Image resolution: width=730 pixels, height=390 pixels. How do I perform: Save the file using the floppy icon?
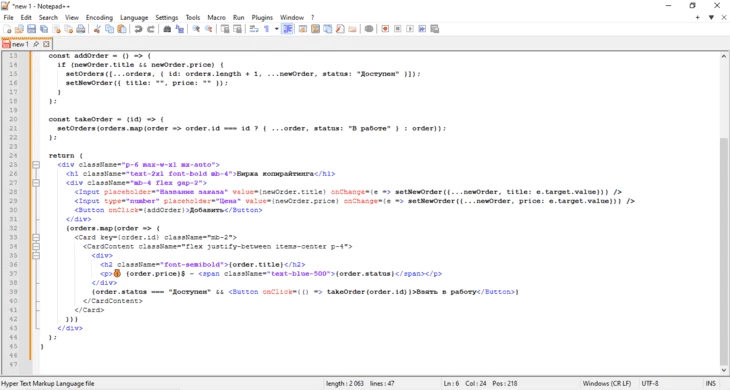(x=31, y=29)
